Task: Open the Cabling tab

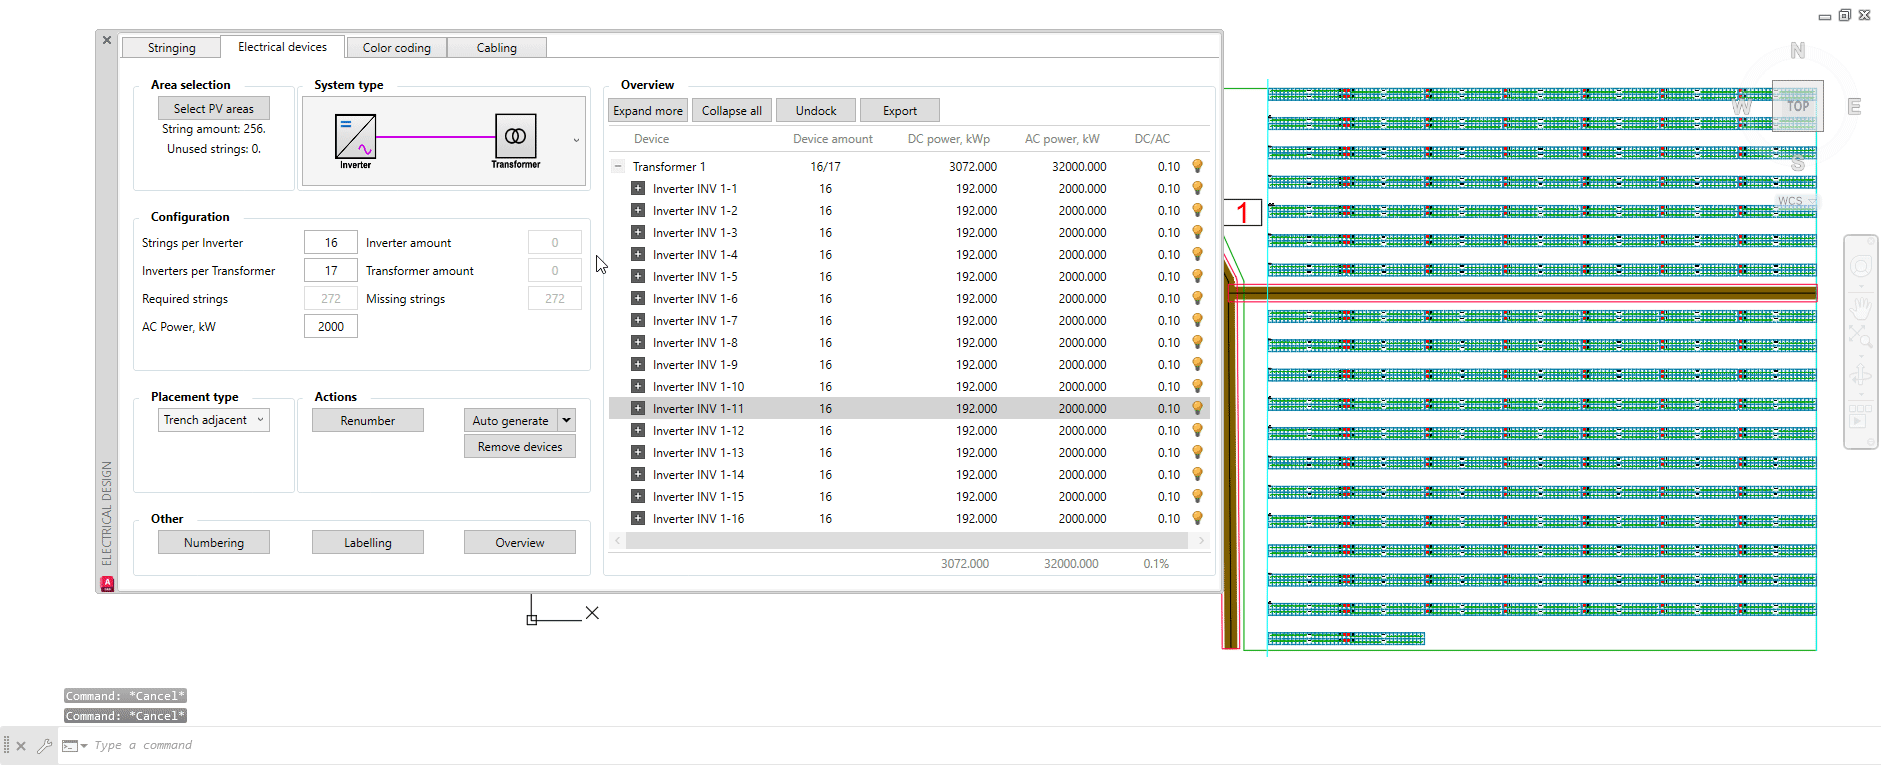Action: tap(497, 47)
